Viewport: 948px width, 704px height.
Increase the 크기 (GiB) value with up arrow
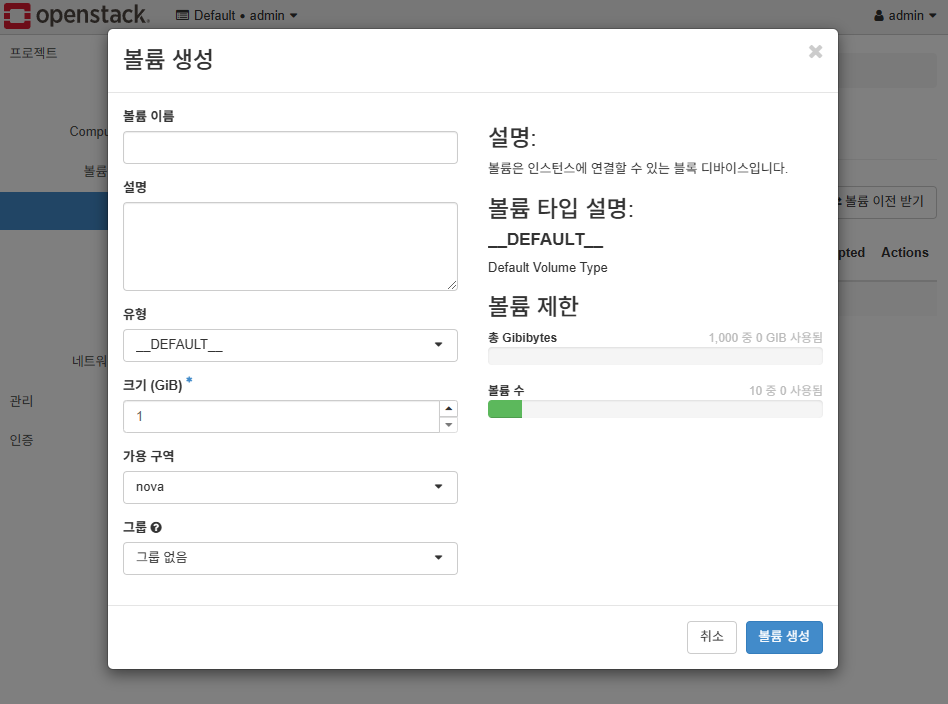(x=449, y=409)
